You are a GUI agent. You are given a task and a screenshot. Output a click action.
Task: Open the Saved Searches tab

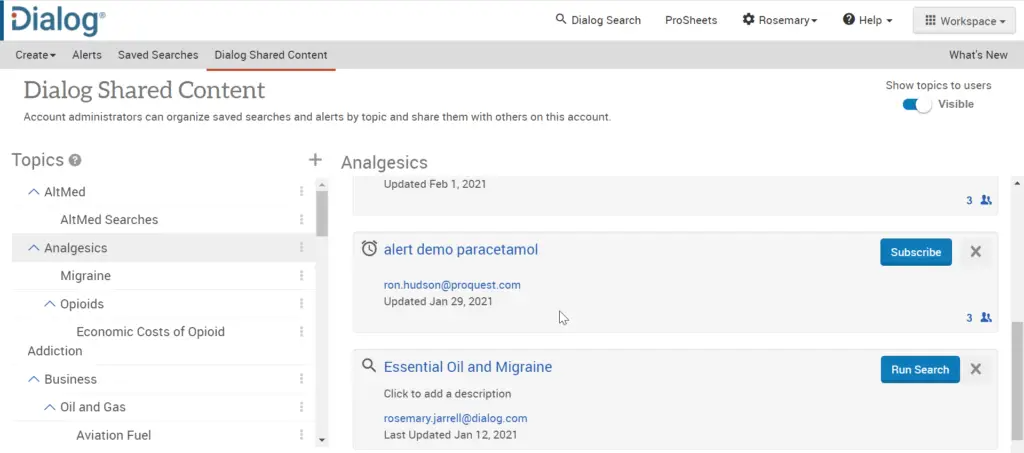tap(158, 55)
